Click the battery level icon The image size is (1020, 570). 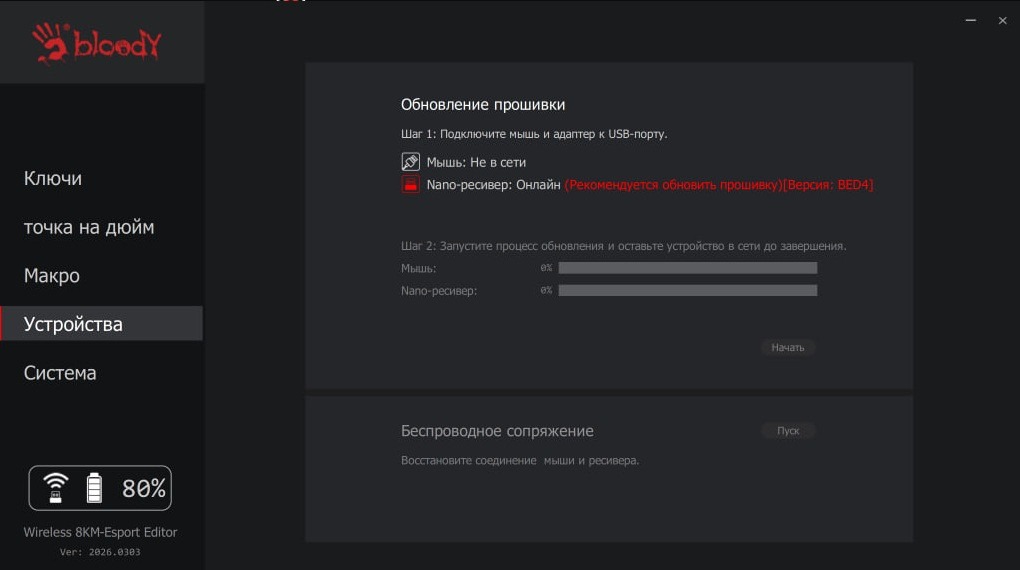coord(94,488)
